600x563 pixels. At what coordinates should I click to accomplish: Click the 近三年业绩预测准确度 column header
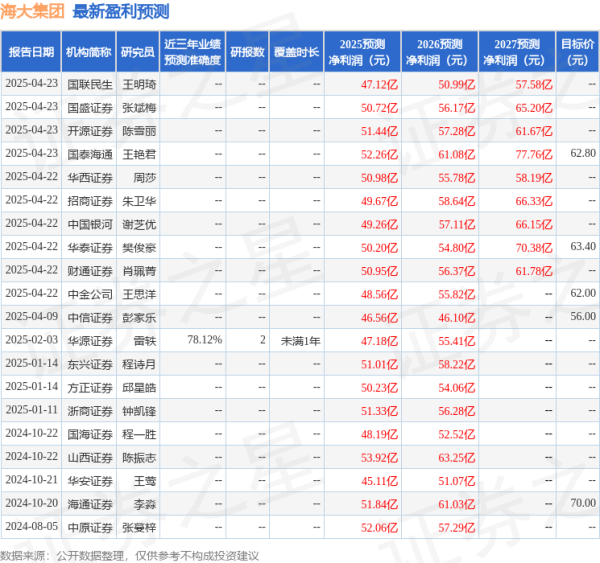click(192, 52)
